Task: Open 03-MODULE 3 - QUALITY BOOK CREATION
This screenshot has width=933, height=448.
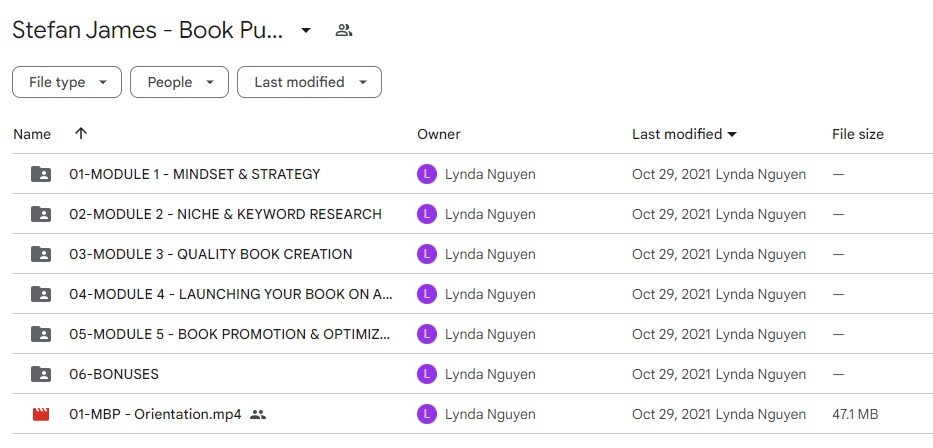Action: (211, 254)
